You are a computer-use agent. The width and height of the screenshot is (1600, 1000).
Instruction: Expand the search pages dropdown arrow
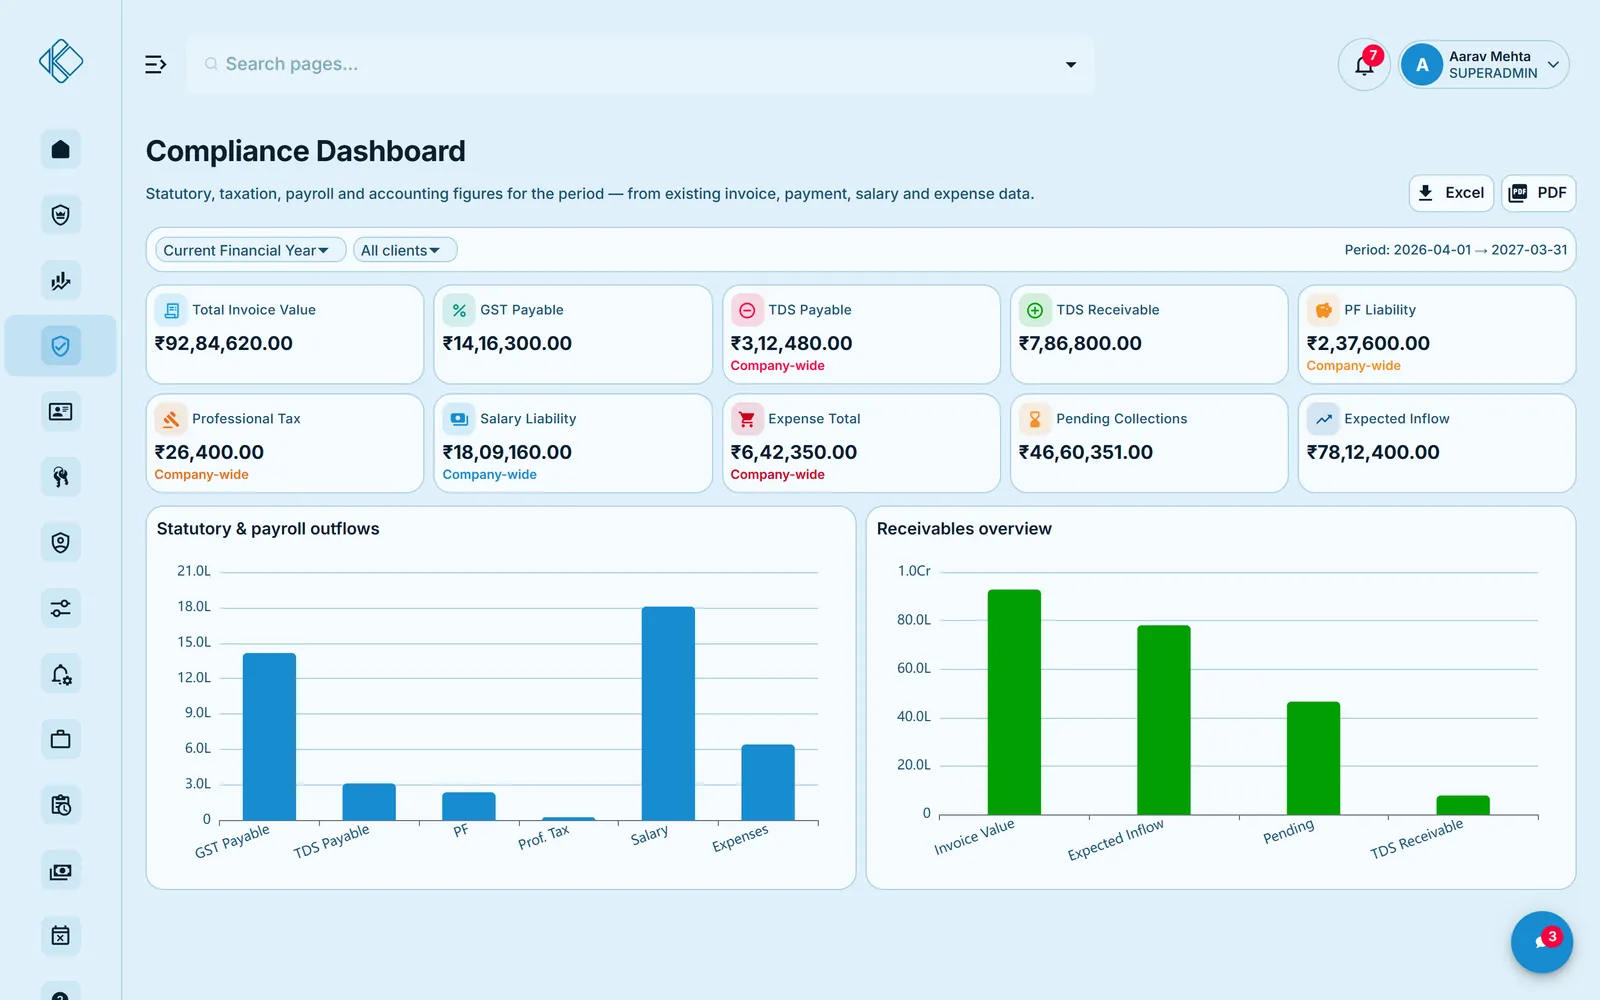pos(1070,64)
